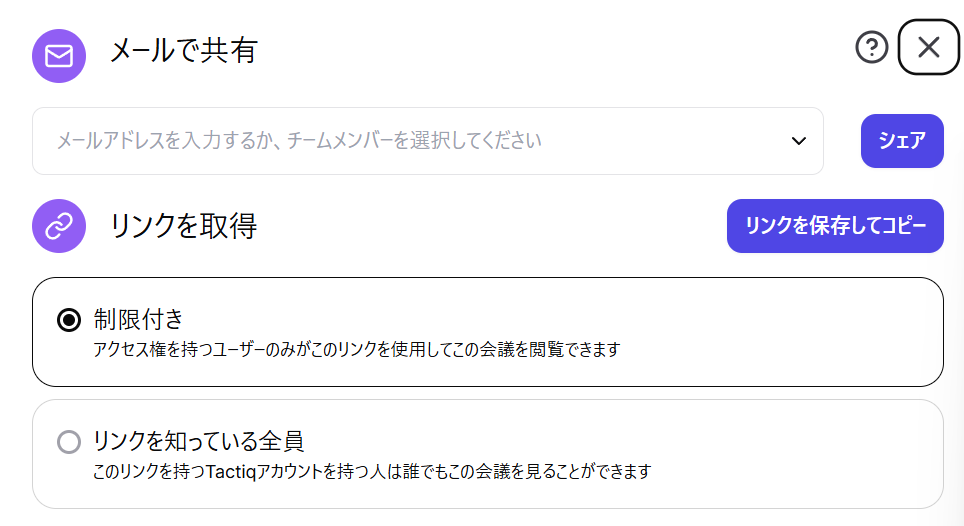Click the 制限付き option label text
The width and height of the screenshot is (964, 526).
pos(139,319)
